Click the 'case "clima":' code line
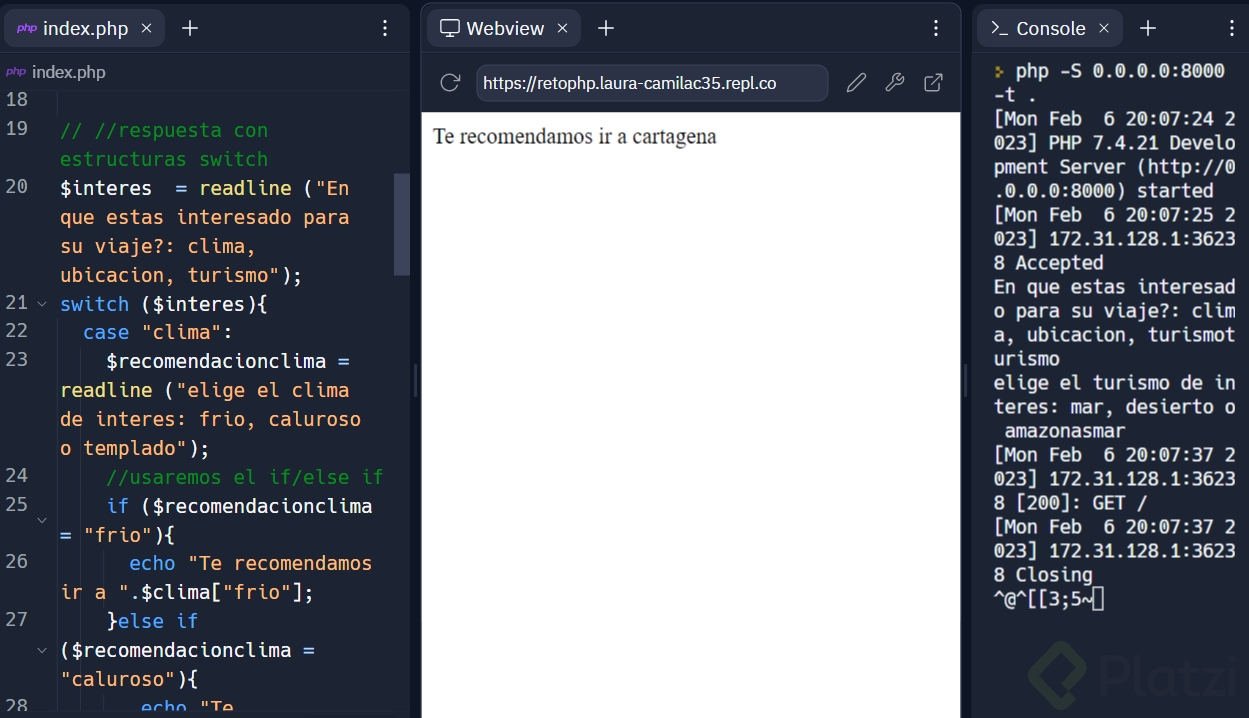This screenshot has height=718, width=1249. (158, 332)
